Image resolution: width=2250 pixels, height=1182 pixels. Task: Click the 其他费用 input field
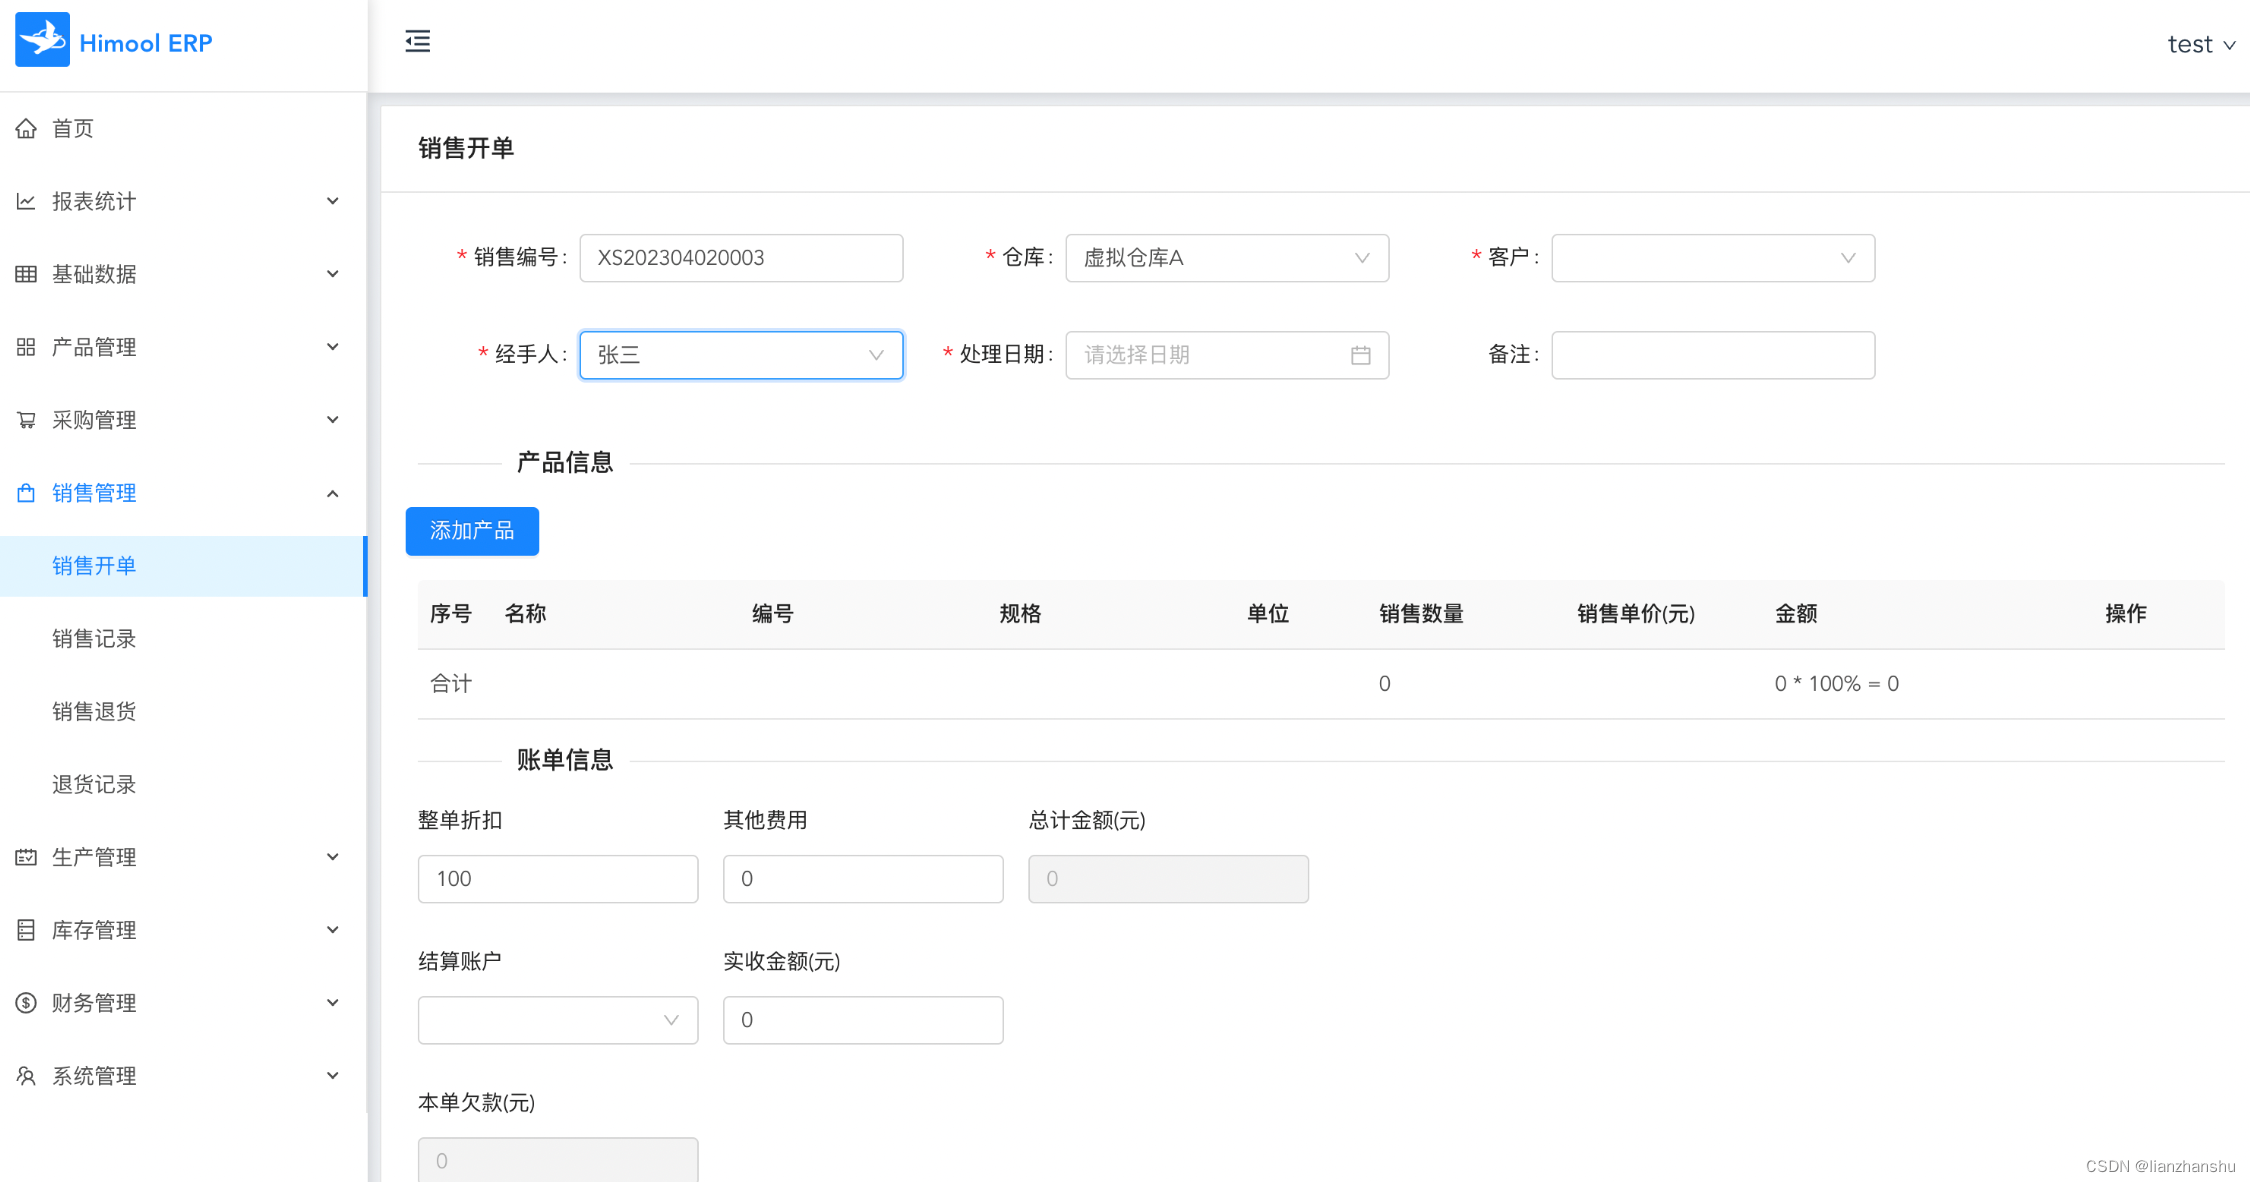click(x=863, y=879)
